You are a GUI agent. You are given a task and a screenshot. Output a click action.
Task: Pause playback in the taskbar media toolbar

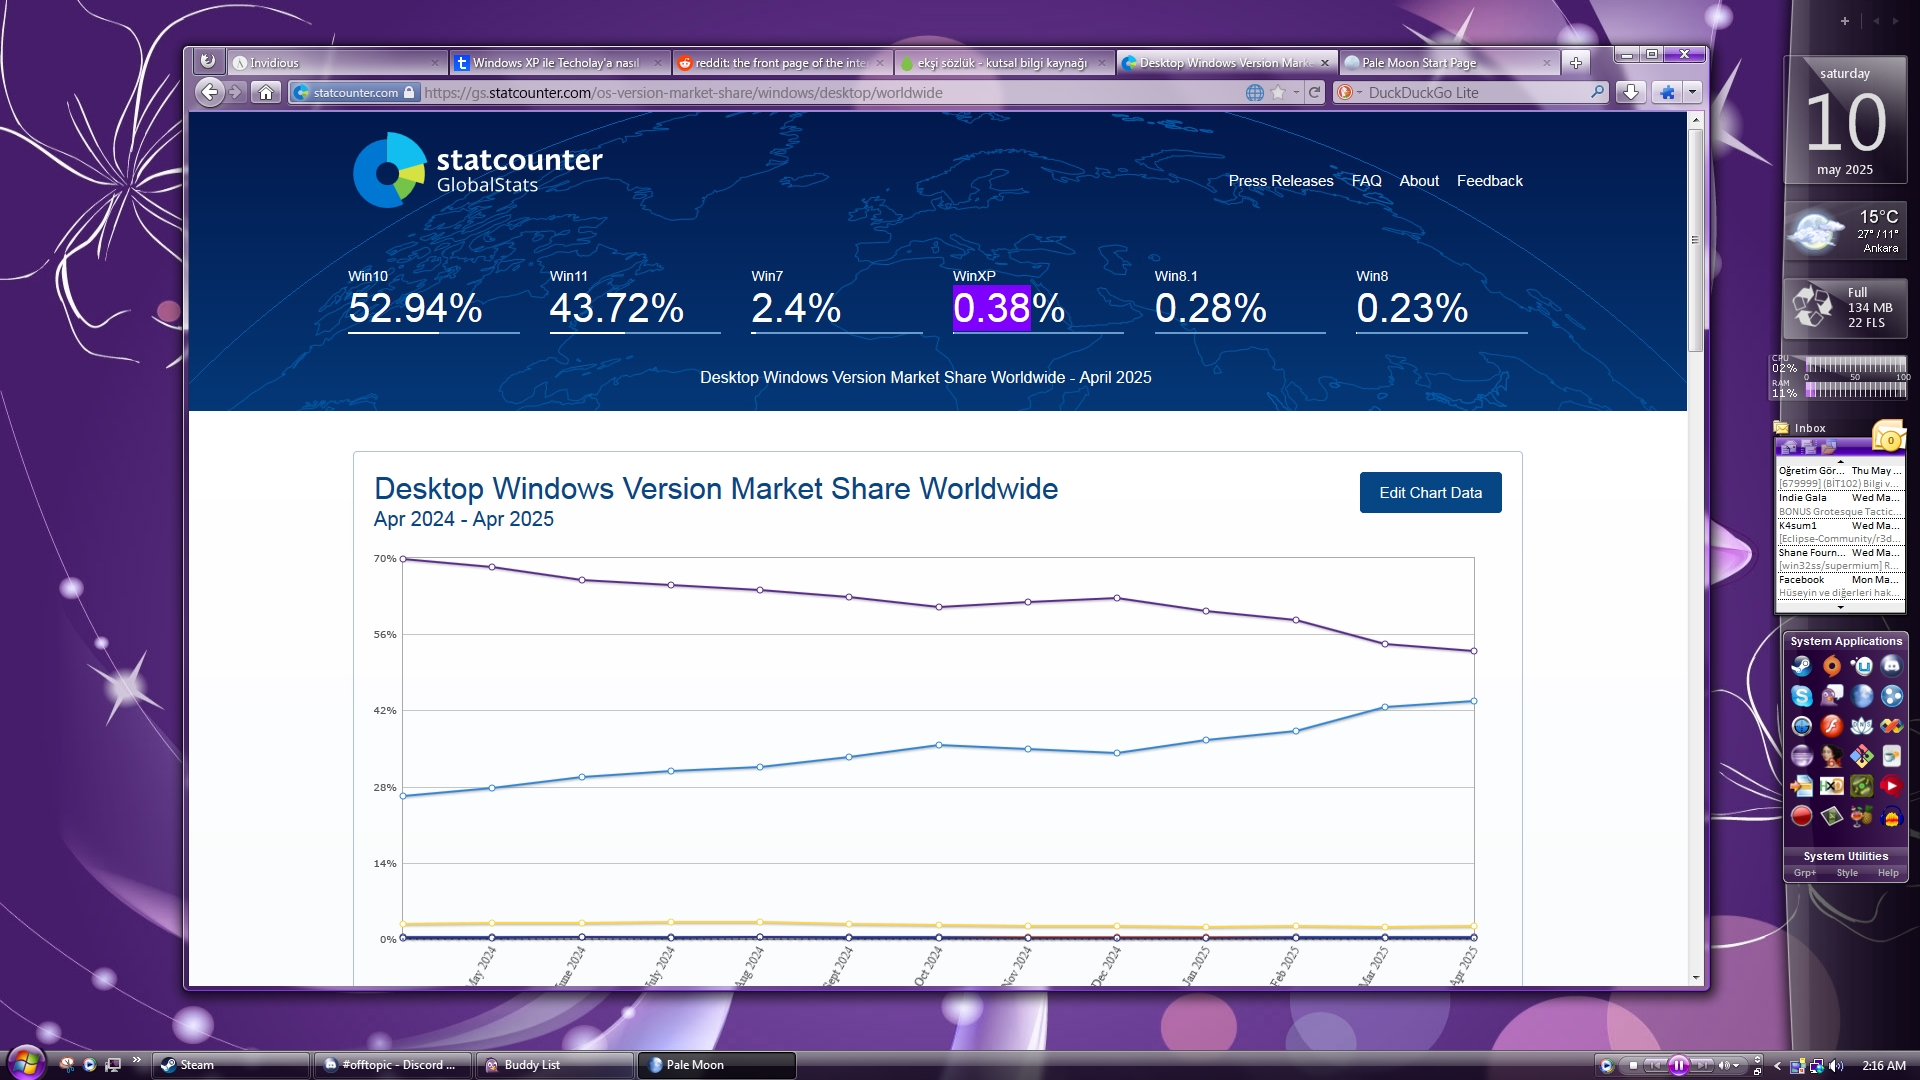pos(1679,1066)
